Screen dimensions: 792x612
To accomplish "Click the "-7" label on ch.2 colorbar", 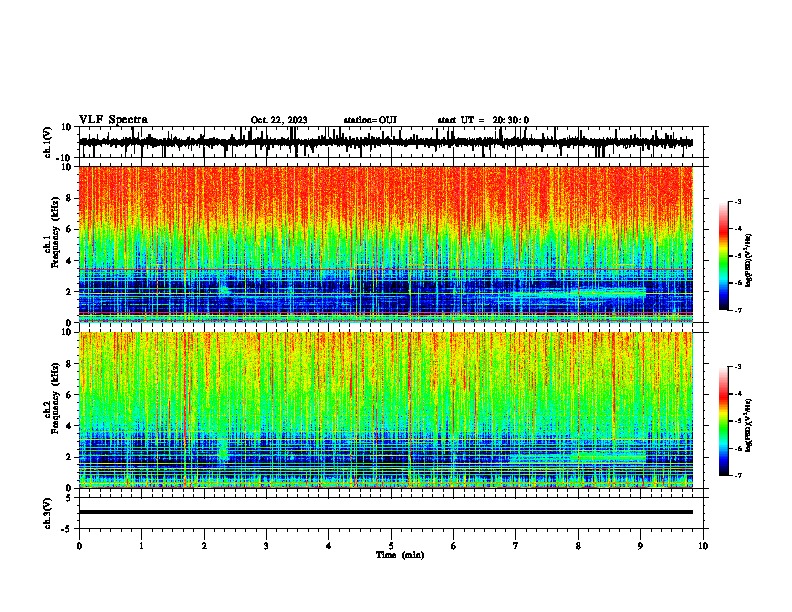I will coord(737,475).
